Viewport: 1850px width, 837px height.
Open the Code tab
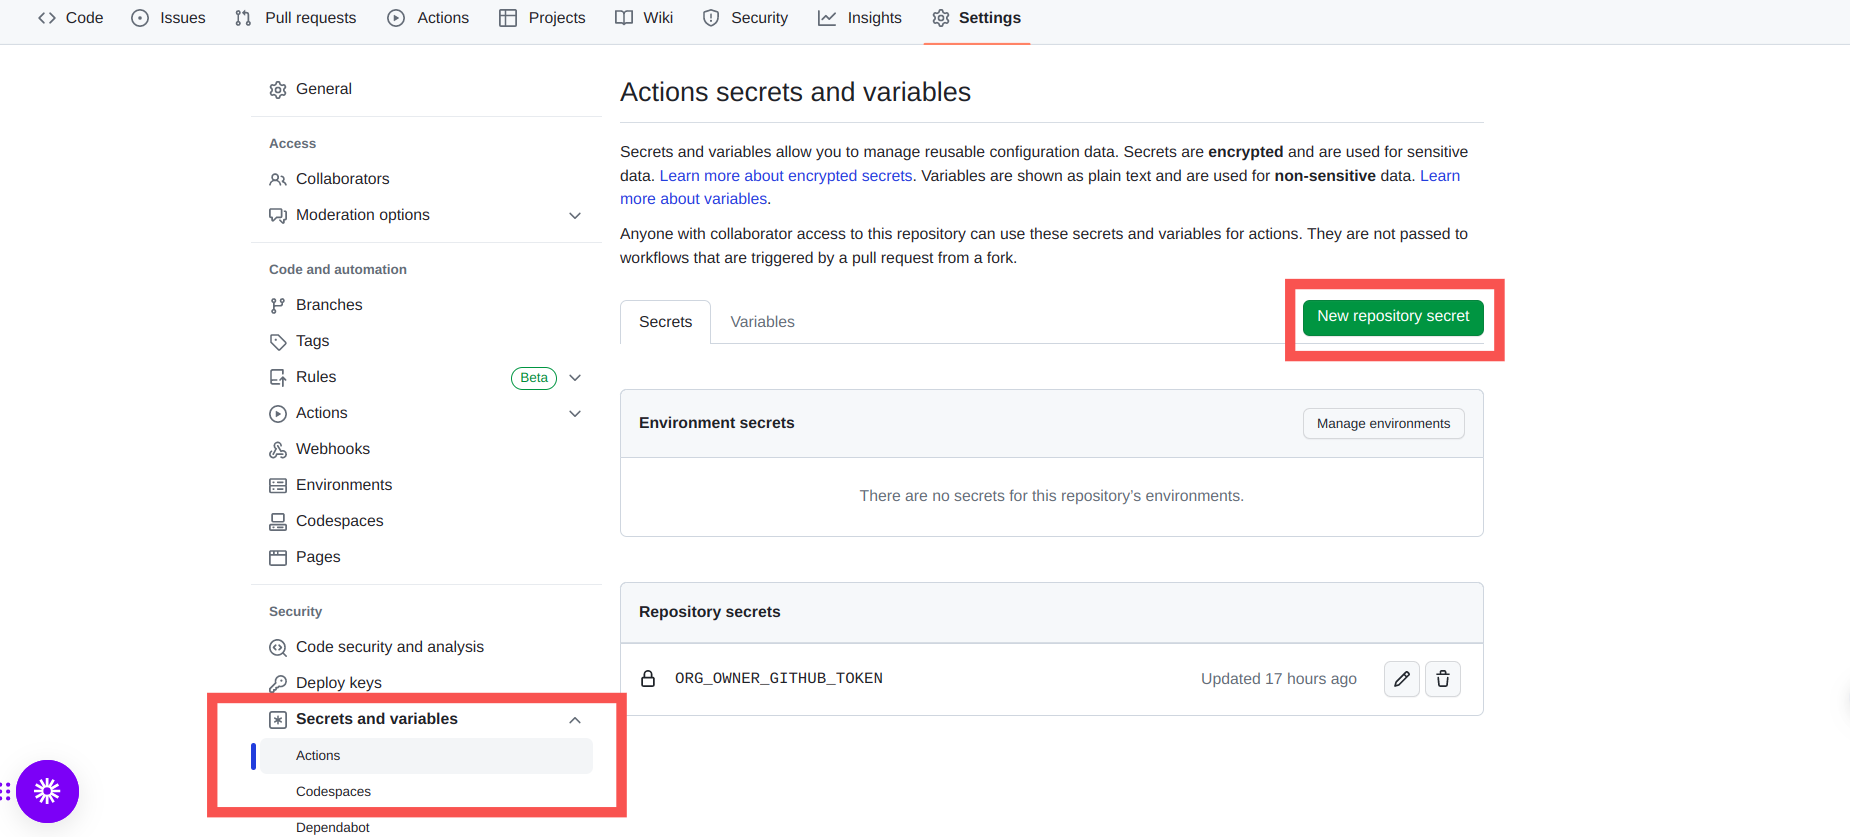71,18
